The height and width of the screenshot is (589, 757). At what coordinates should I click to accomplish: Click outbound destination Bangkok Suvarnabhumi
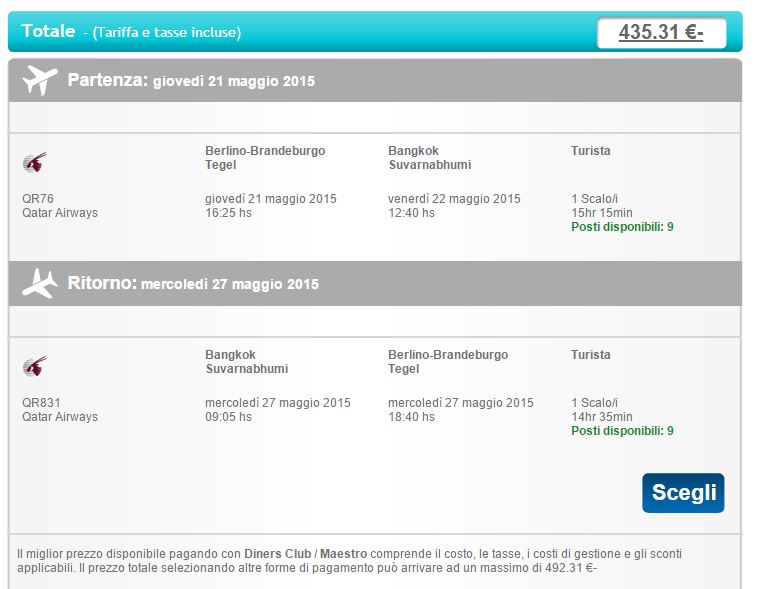(430, 158)
